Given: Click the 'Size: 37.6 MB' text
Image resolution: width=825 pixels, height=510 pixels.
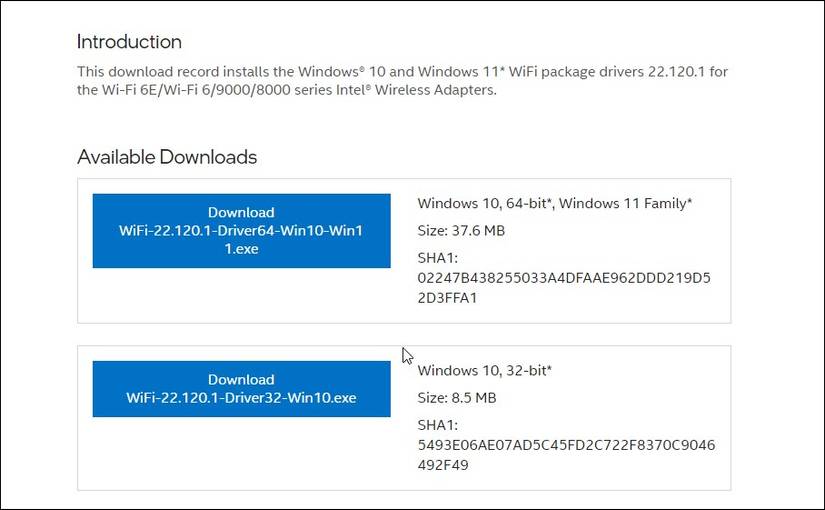Looking at the screenshot, I should (x=461, y=231).
